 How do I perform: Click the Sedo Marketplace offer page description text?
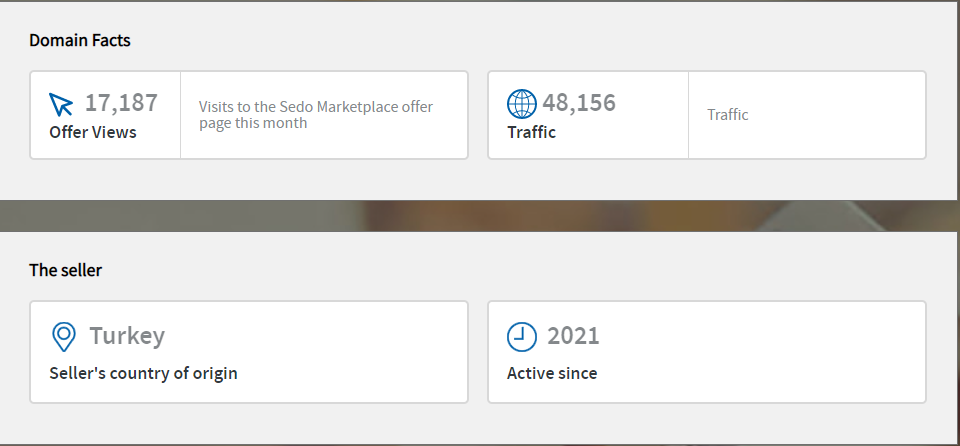[x=316, y=115]
